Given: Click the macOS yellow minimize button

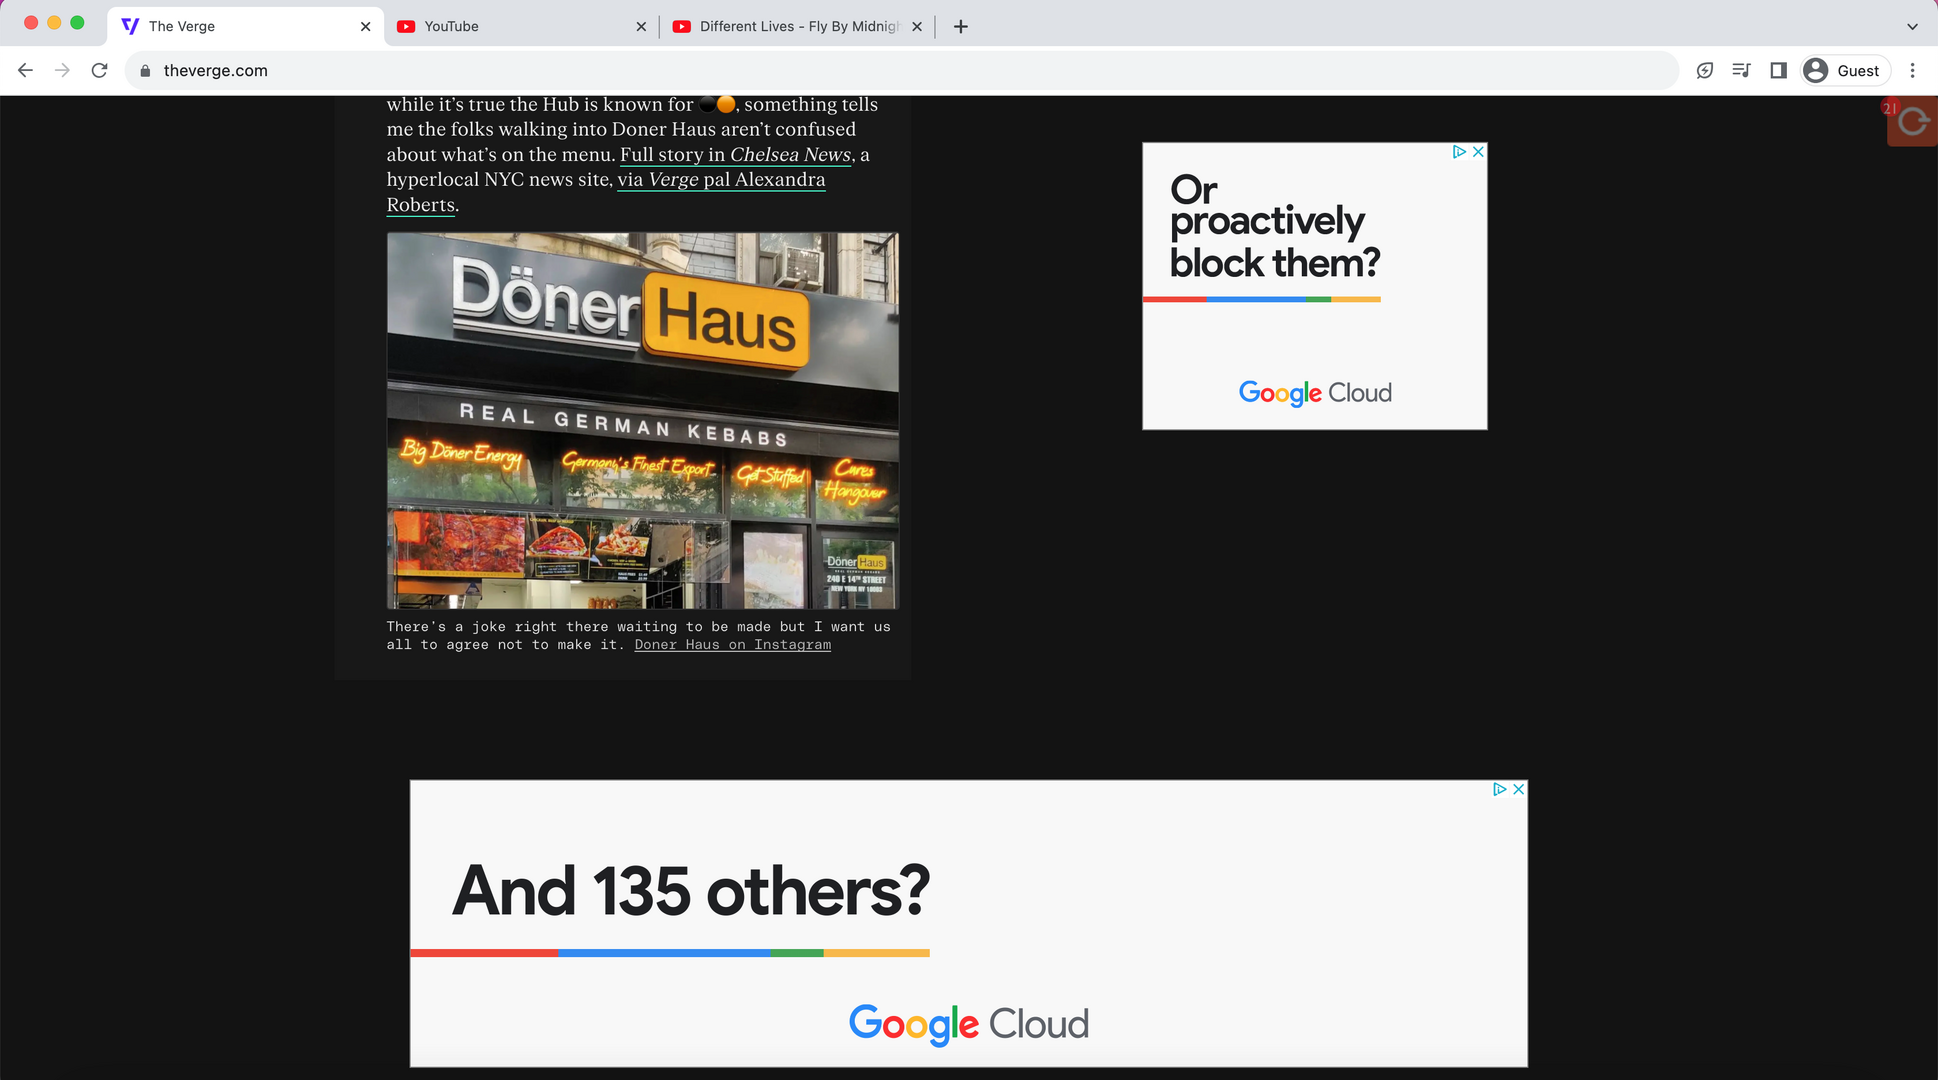Looking at the screenshot, I should (x=54, y=23).
